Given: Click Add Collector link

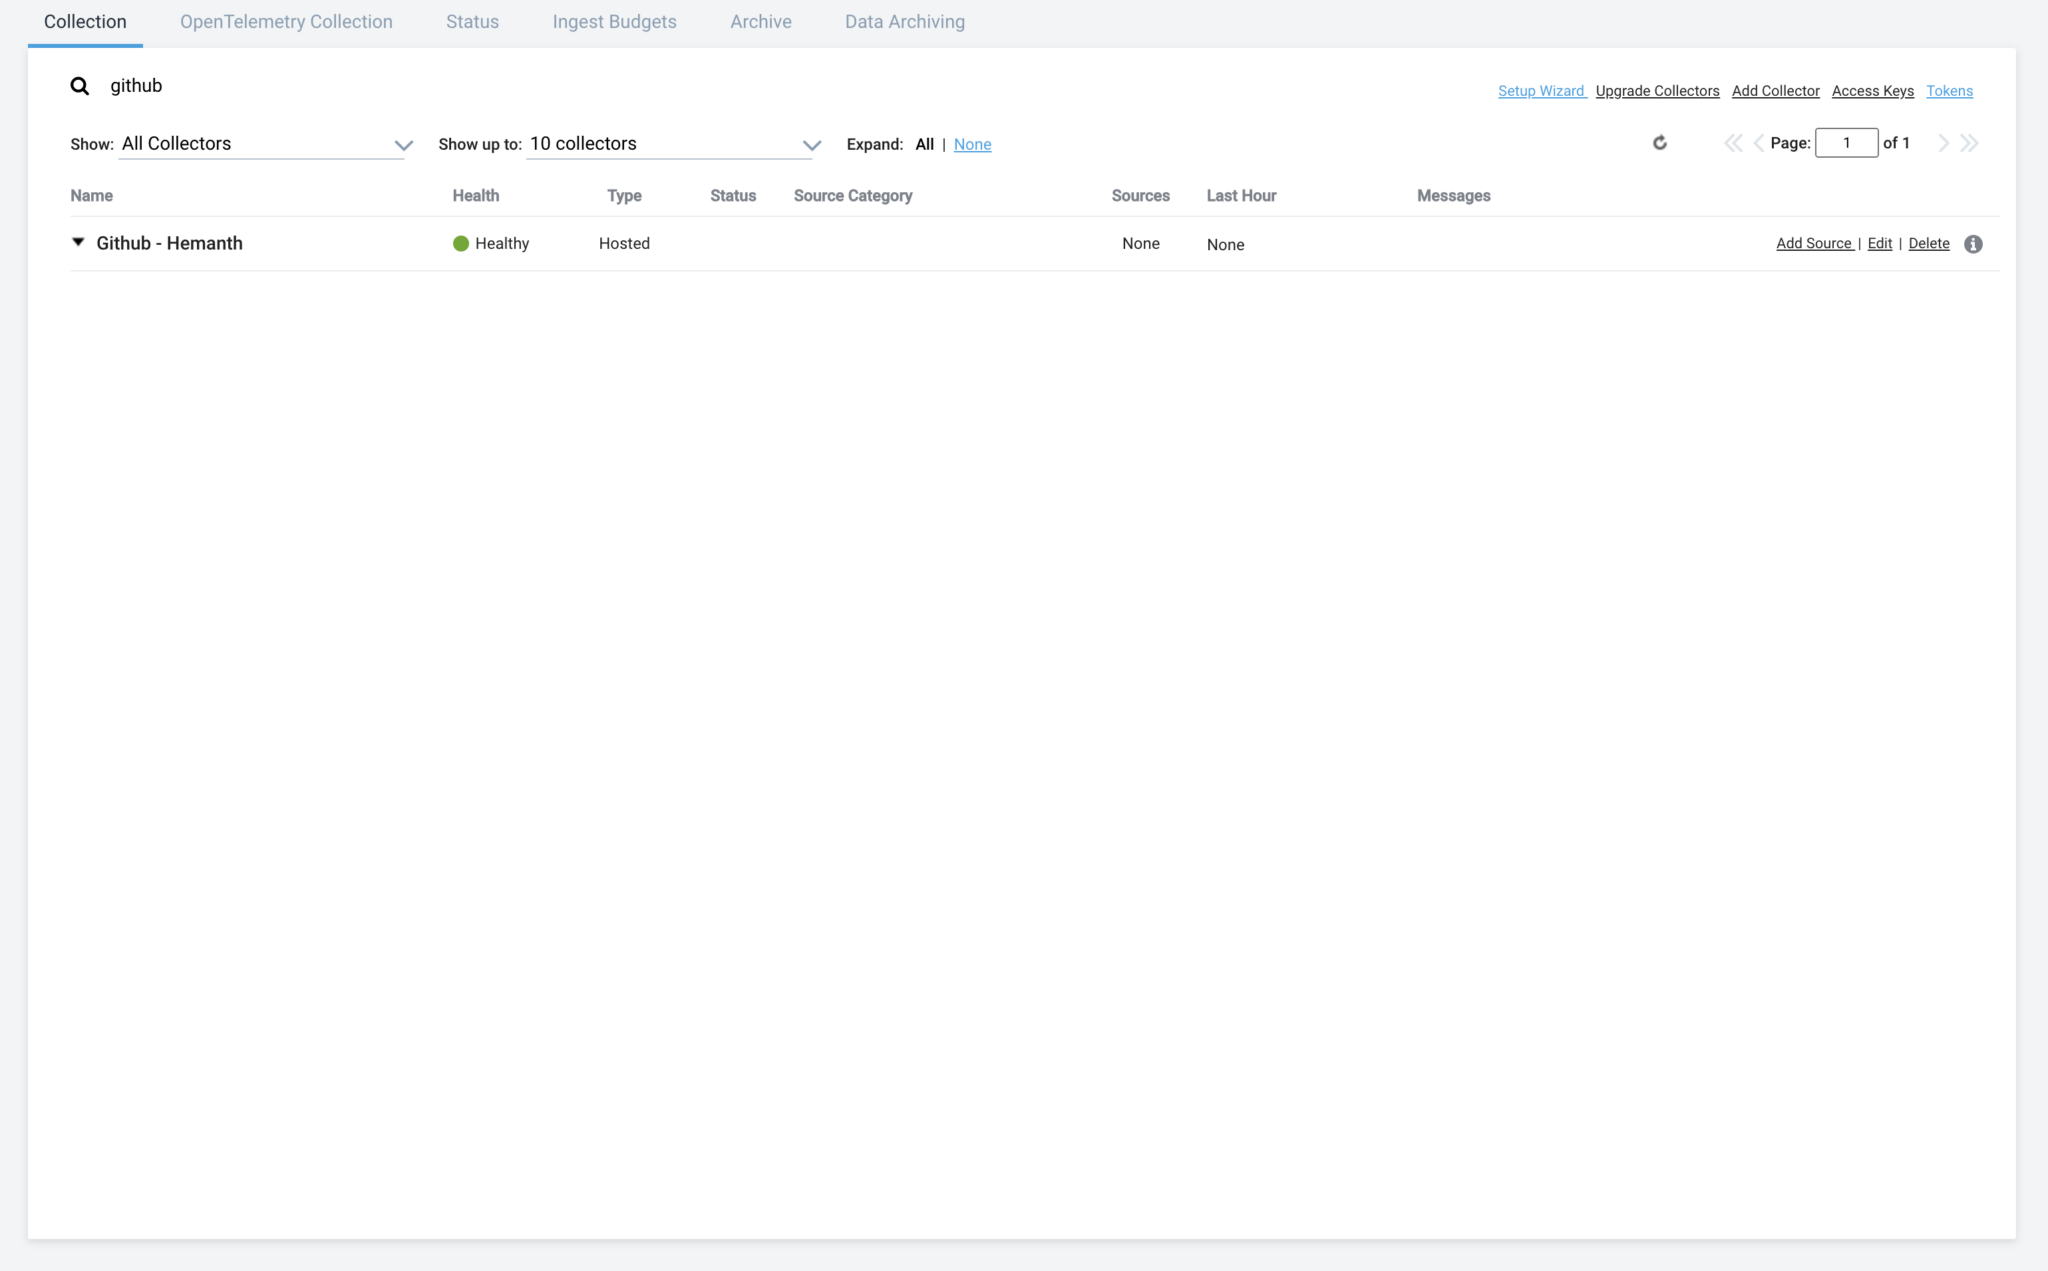Looking at the screenshot, I should pyautogui.click(x=1775, y=91).
